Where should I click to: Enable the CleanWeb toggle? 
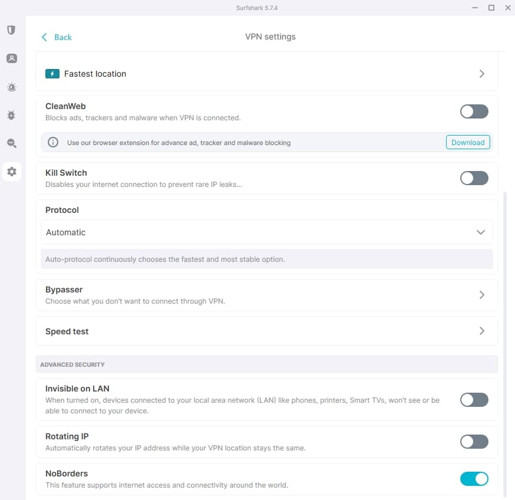click(x=474, y=112)
